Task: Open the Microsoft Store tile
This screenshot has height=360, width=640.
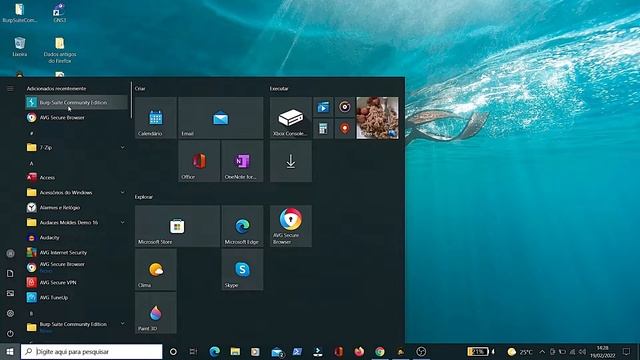Action: (177, 226)
